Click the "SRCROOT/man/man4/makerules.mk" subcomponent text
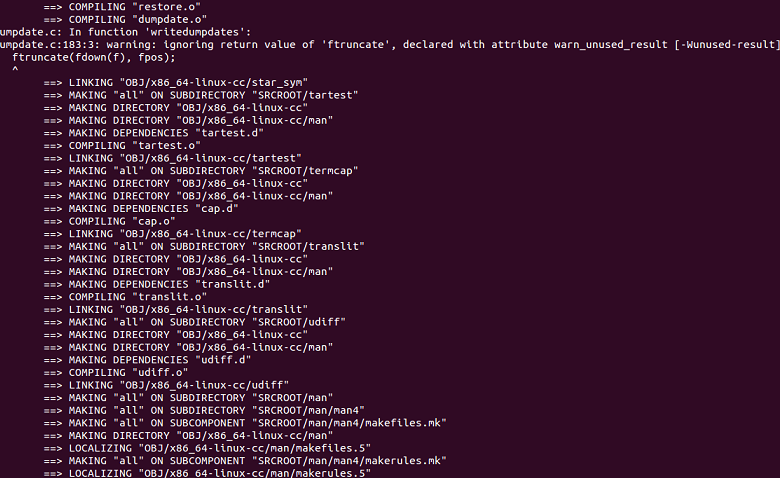The image size is (780, 478). point(349,461)
